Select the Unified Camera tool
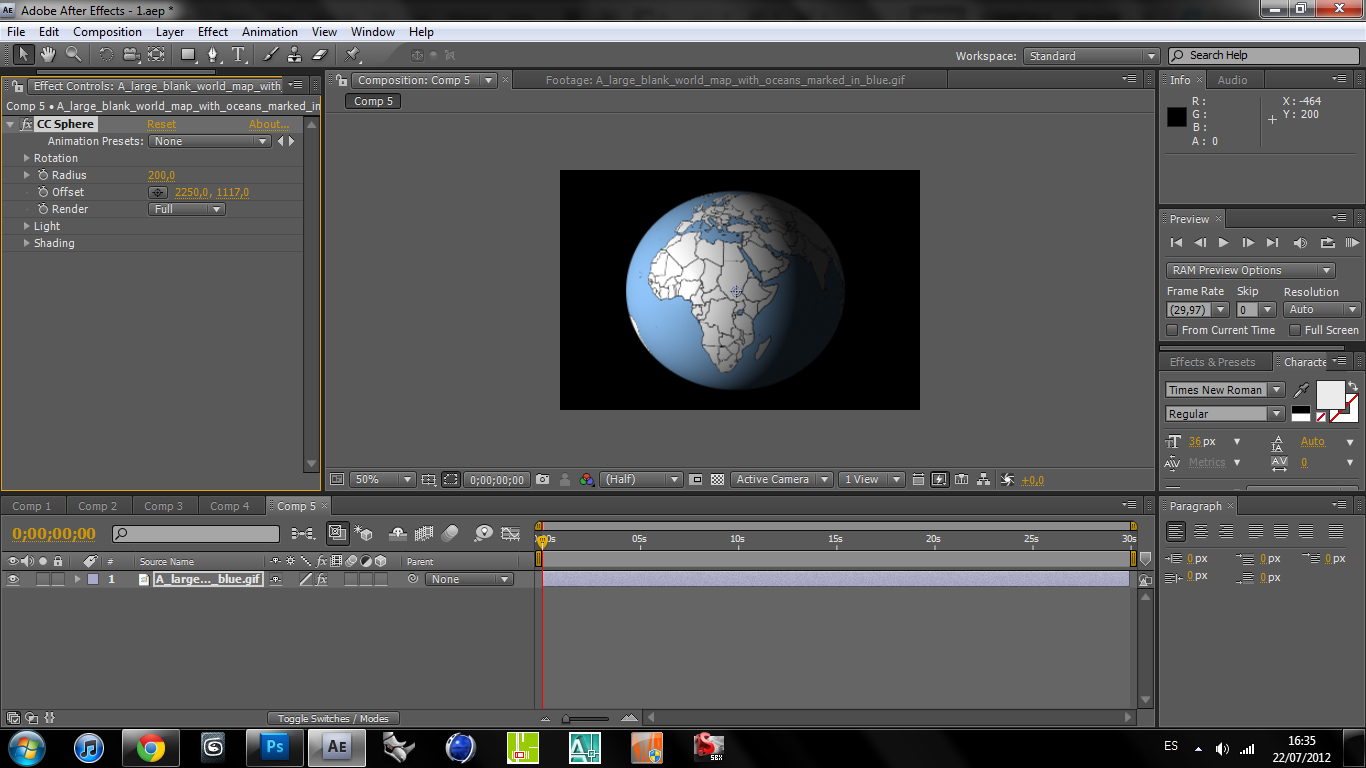 (131, 54)
